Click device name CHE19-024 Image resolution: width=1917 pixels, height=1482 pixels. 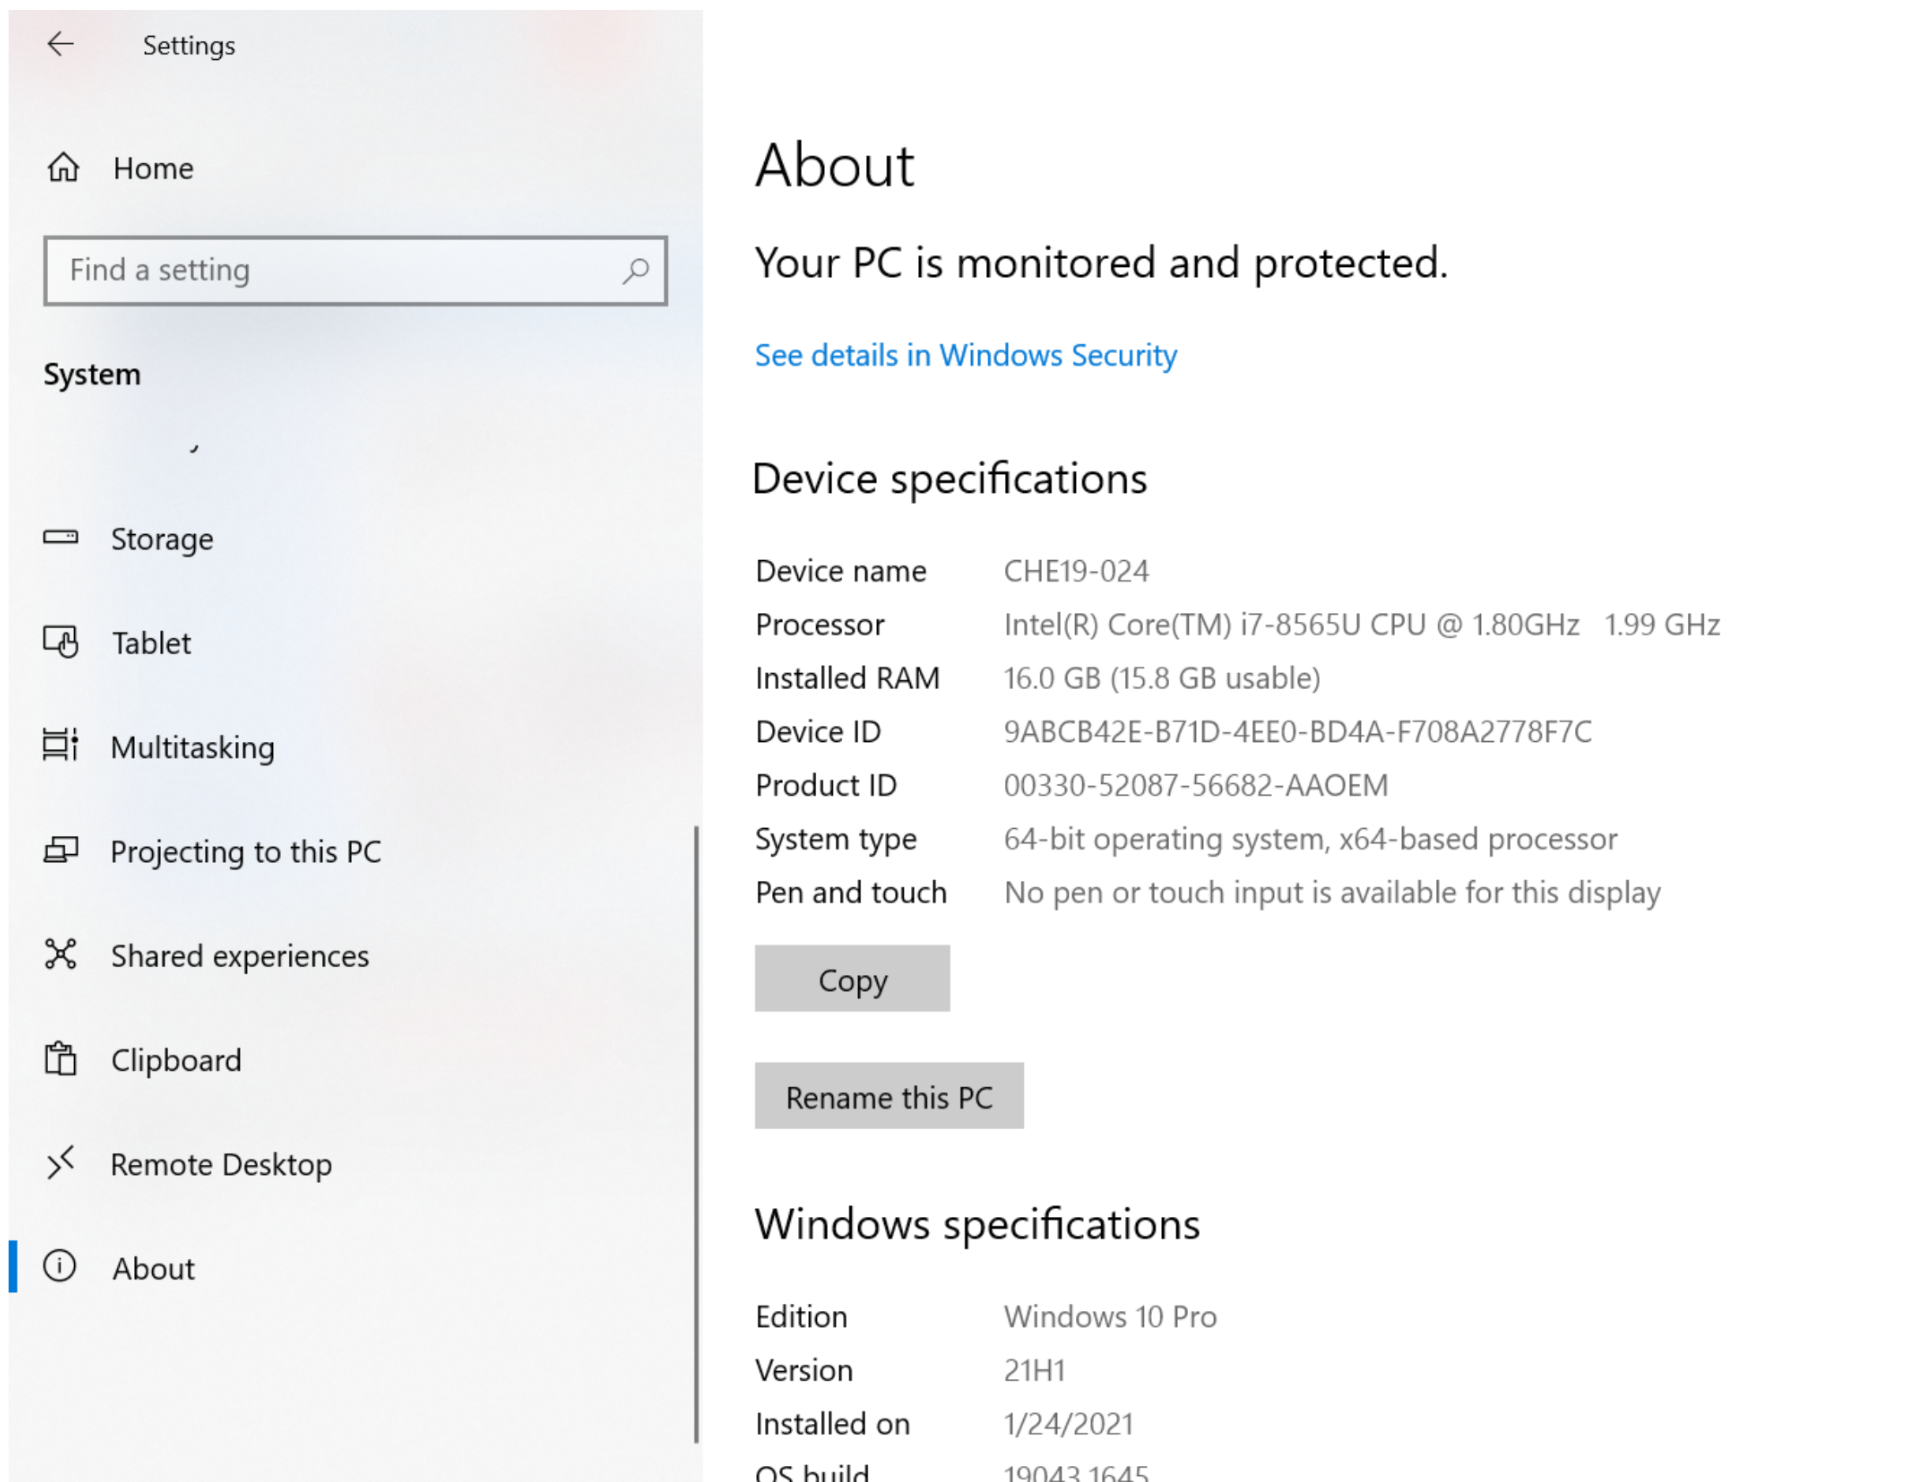pos(1076,571)
